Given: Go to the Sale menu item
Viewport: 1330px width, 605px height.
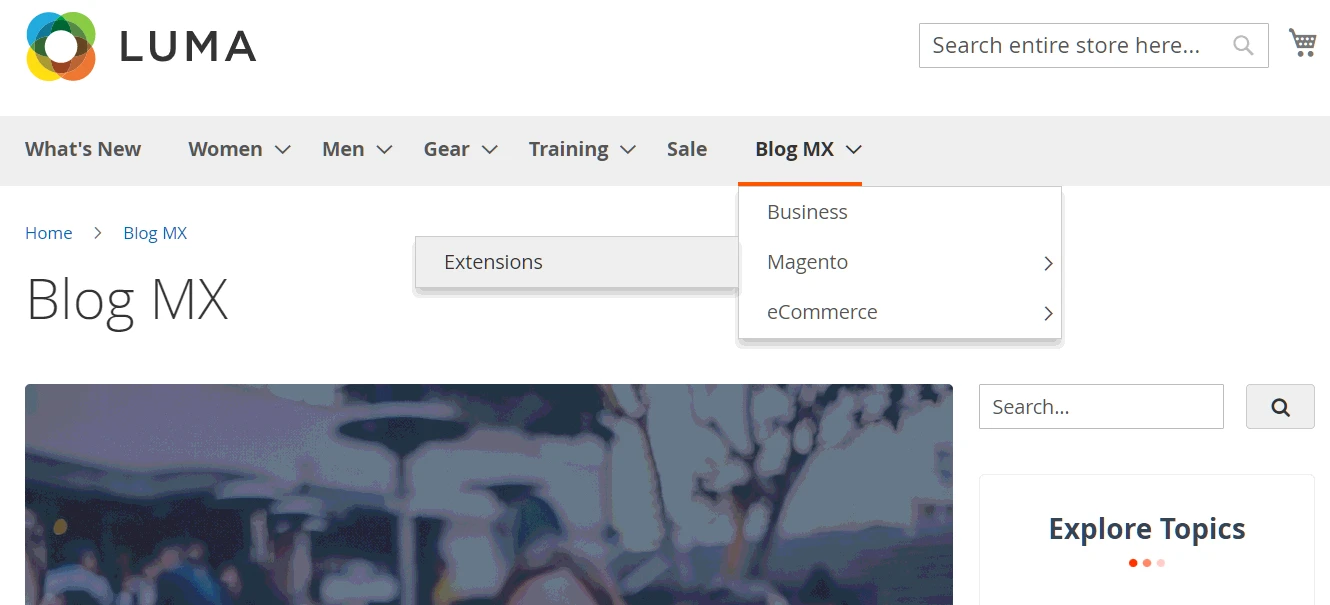Looking at the screenshot, I should [x=687, y=149].
